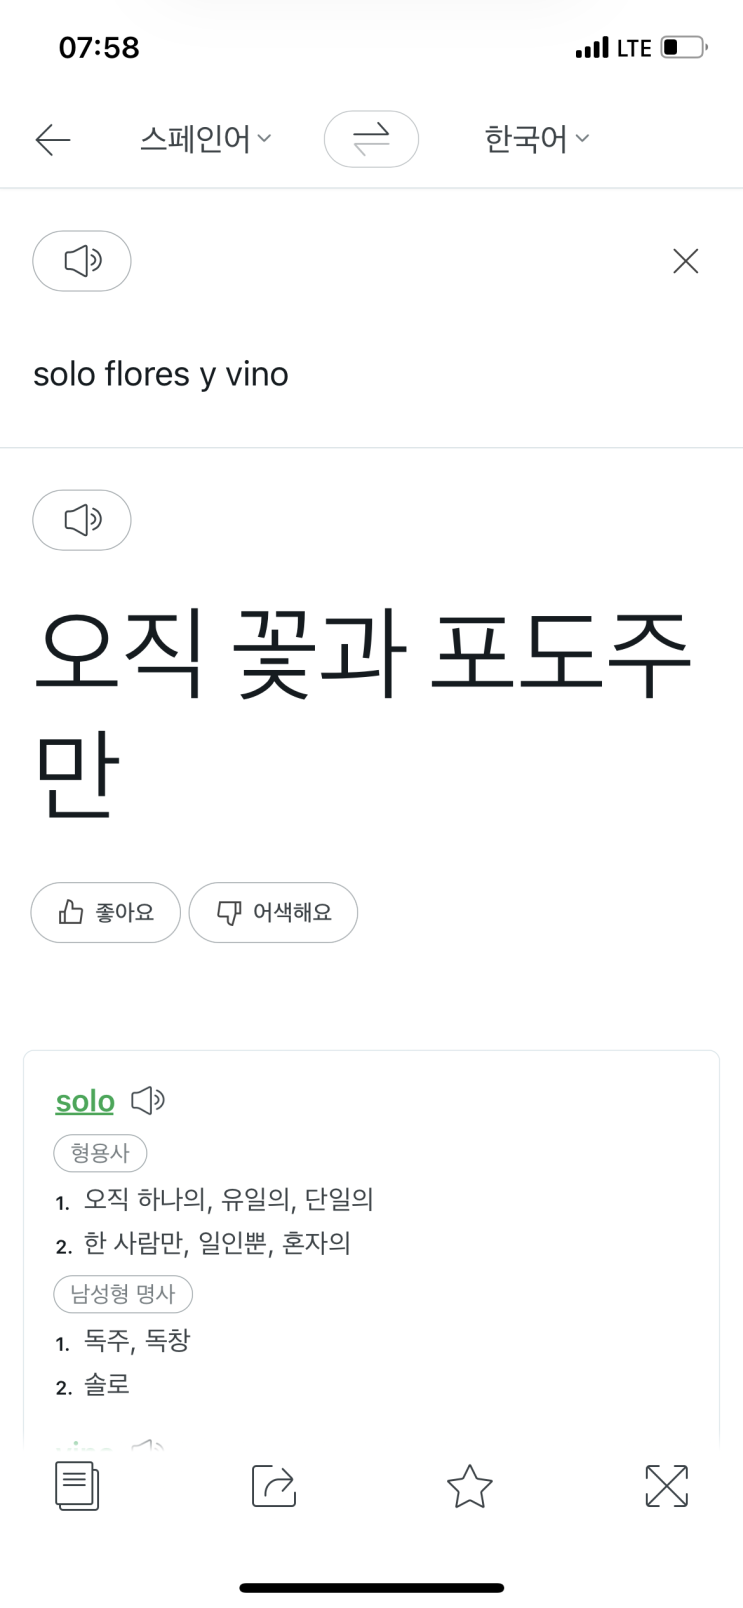Image resolution: width=743 pixels, height=1608 pixels.
Task: Swap source and target languages
Action: pyautogui.click(x=371, y=139)
